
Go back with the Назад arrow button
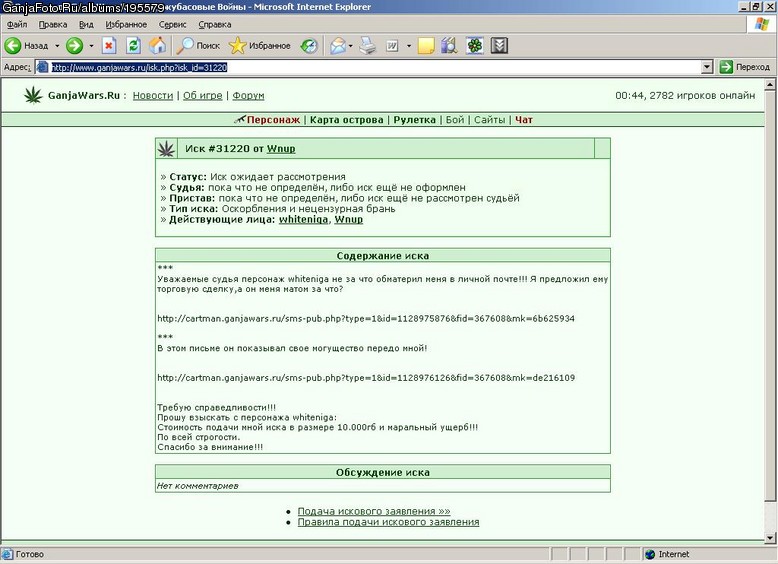pos(26,46)
